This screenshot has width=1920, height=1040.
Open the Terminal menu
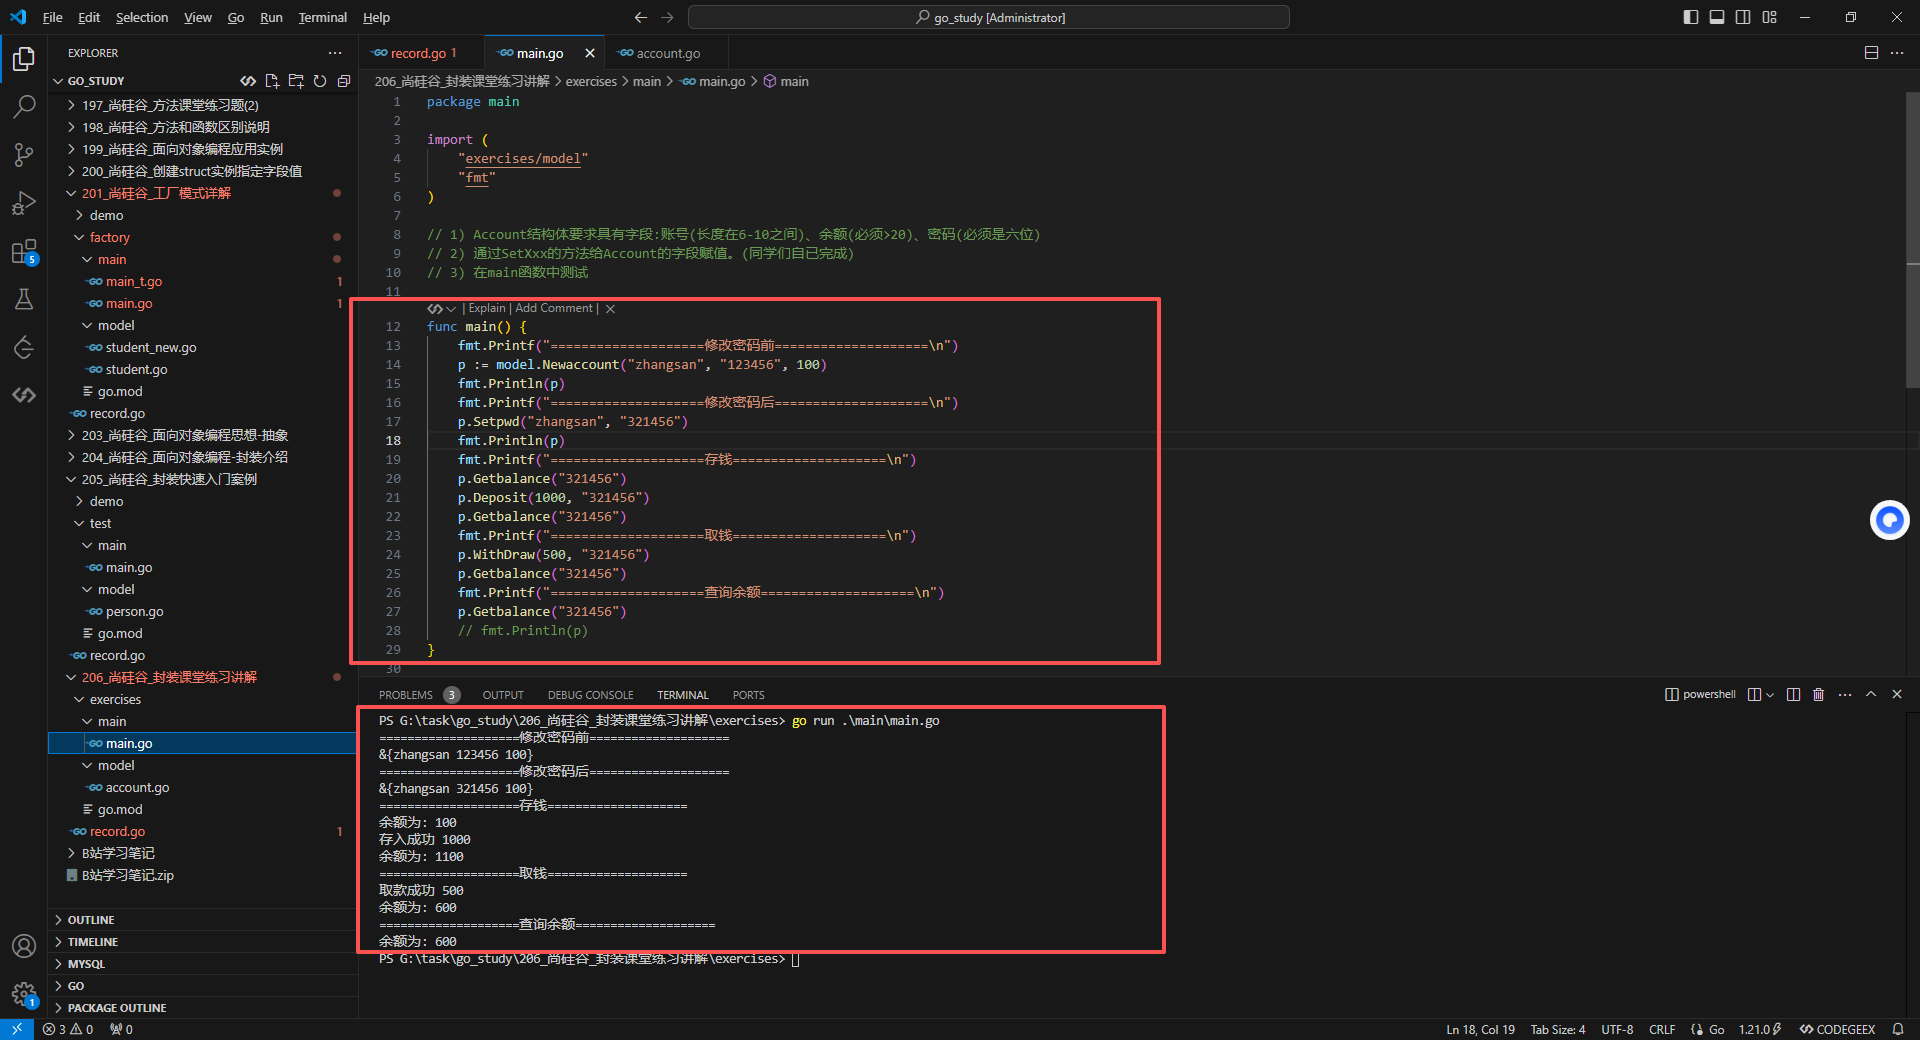pos(322,17)
